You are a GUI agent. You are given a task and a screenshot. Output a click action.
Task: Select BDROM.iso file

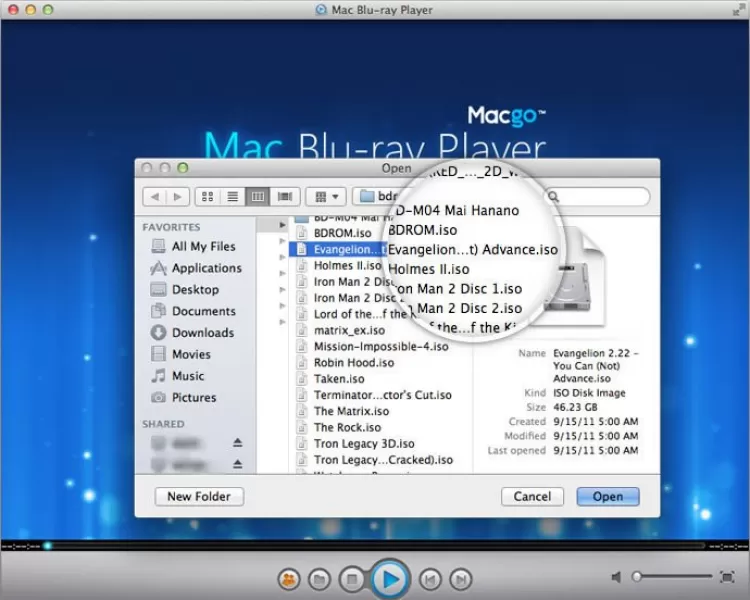coord(342,233)
